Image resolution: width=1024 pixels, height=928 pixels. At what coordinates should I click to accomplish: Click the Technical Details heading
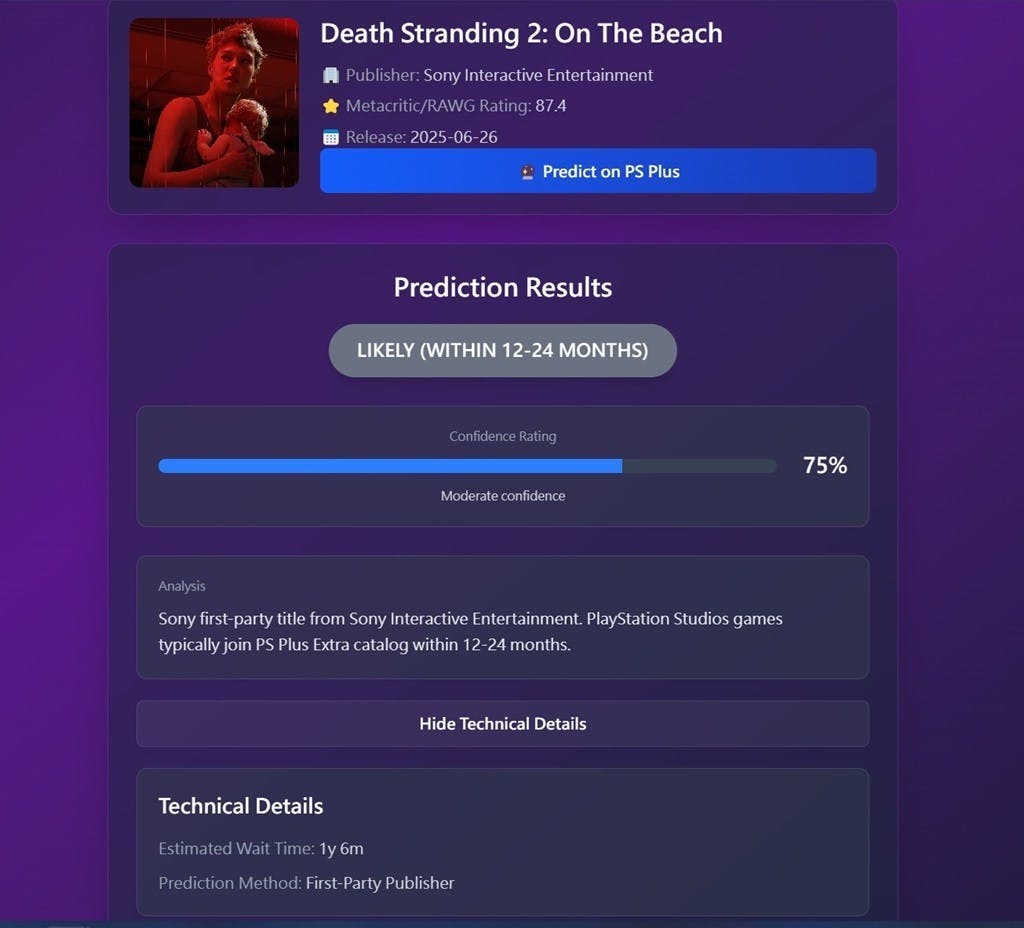(x=241, y=806)
